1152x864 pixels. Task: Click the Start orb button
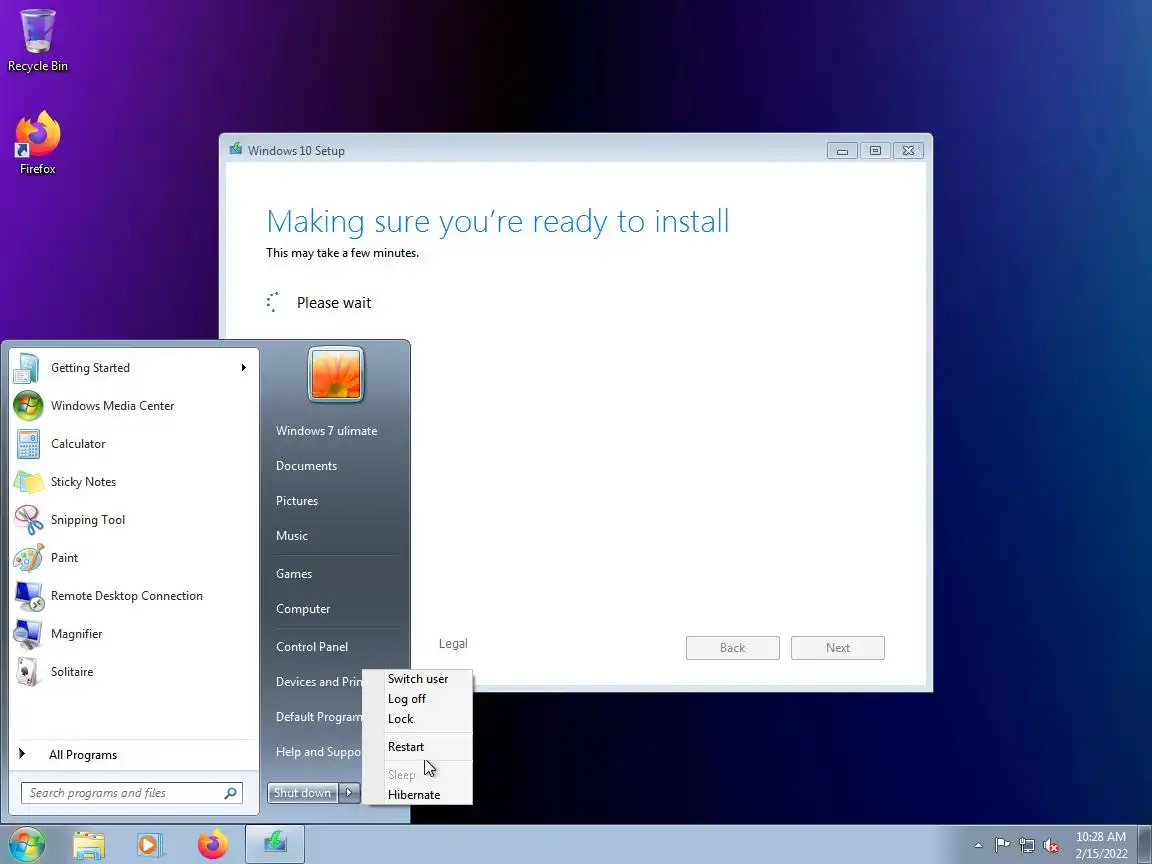[x=26, y=845]
